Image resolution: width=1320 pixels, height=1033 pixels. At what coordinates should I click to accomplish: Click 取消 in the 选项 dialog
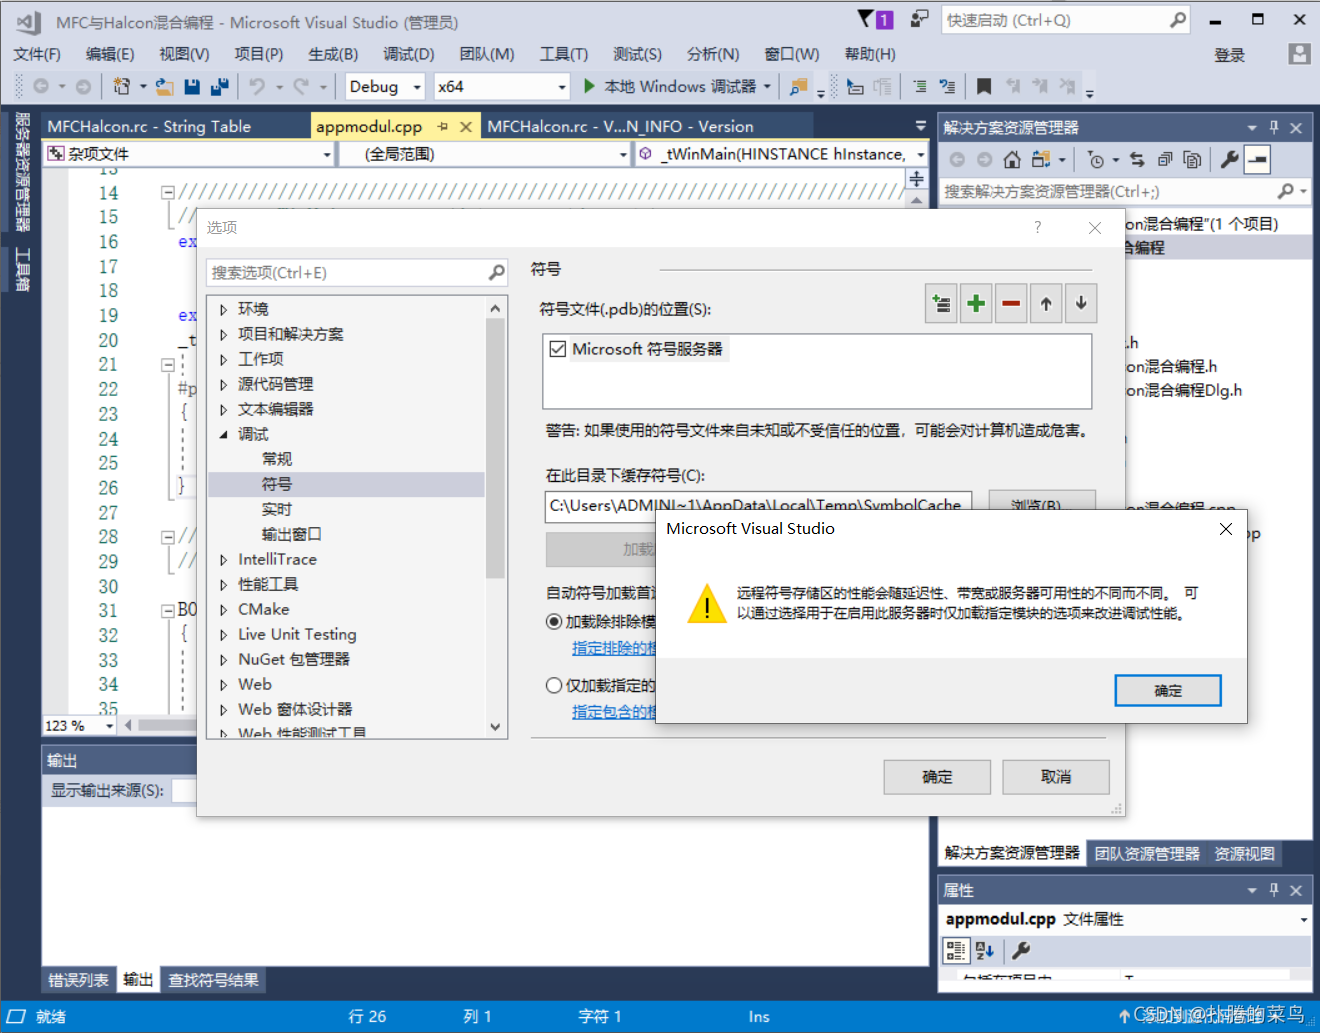[x=1056, y=777]
